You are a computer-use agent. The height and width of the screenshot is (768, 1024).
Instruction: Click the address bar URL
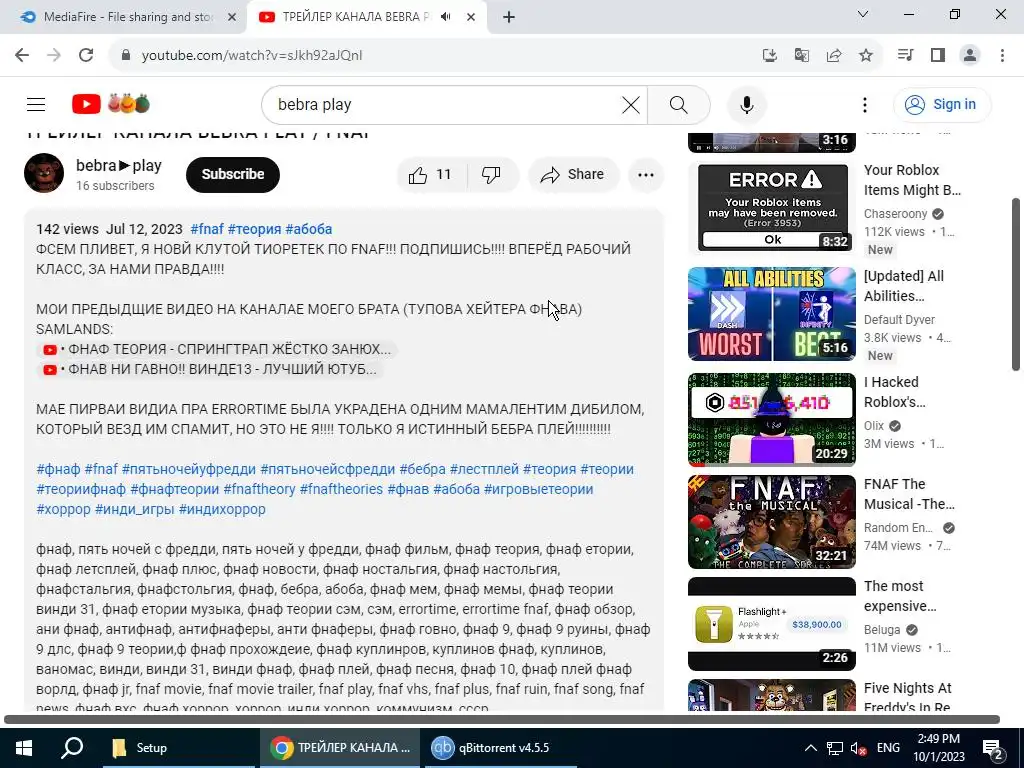pos(252,55)
